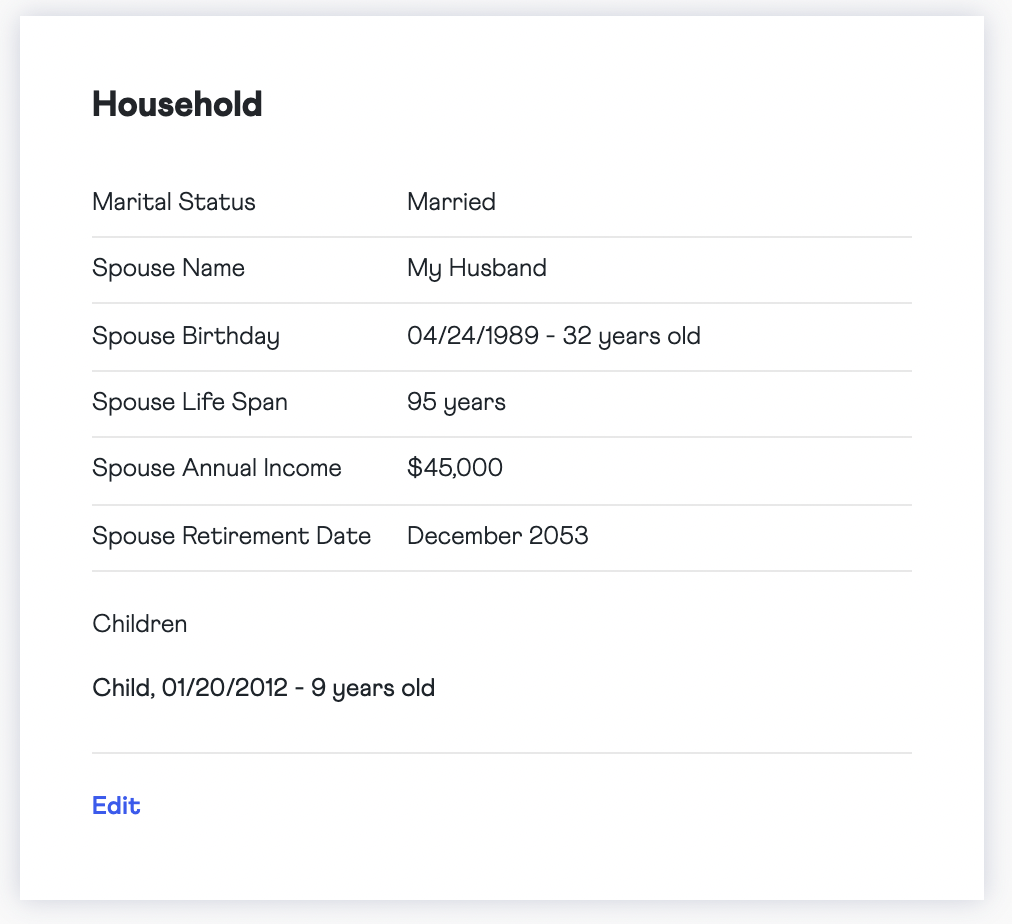
Task: Click the divider line above the Edit link
Action: click(x=502, y=752)
